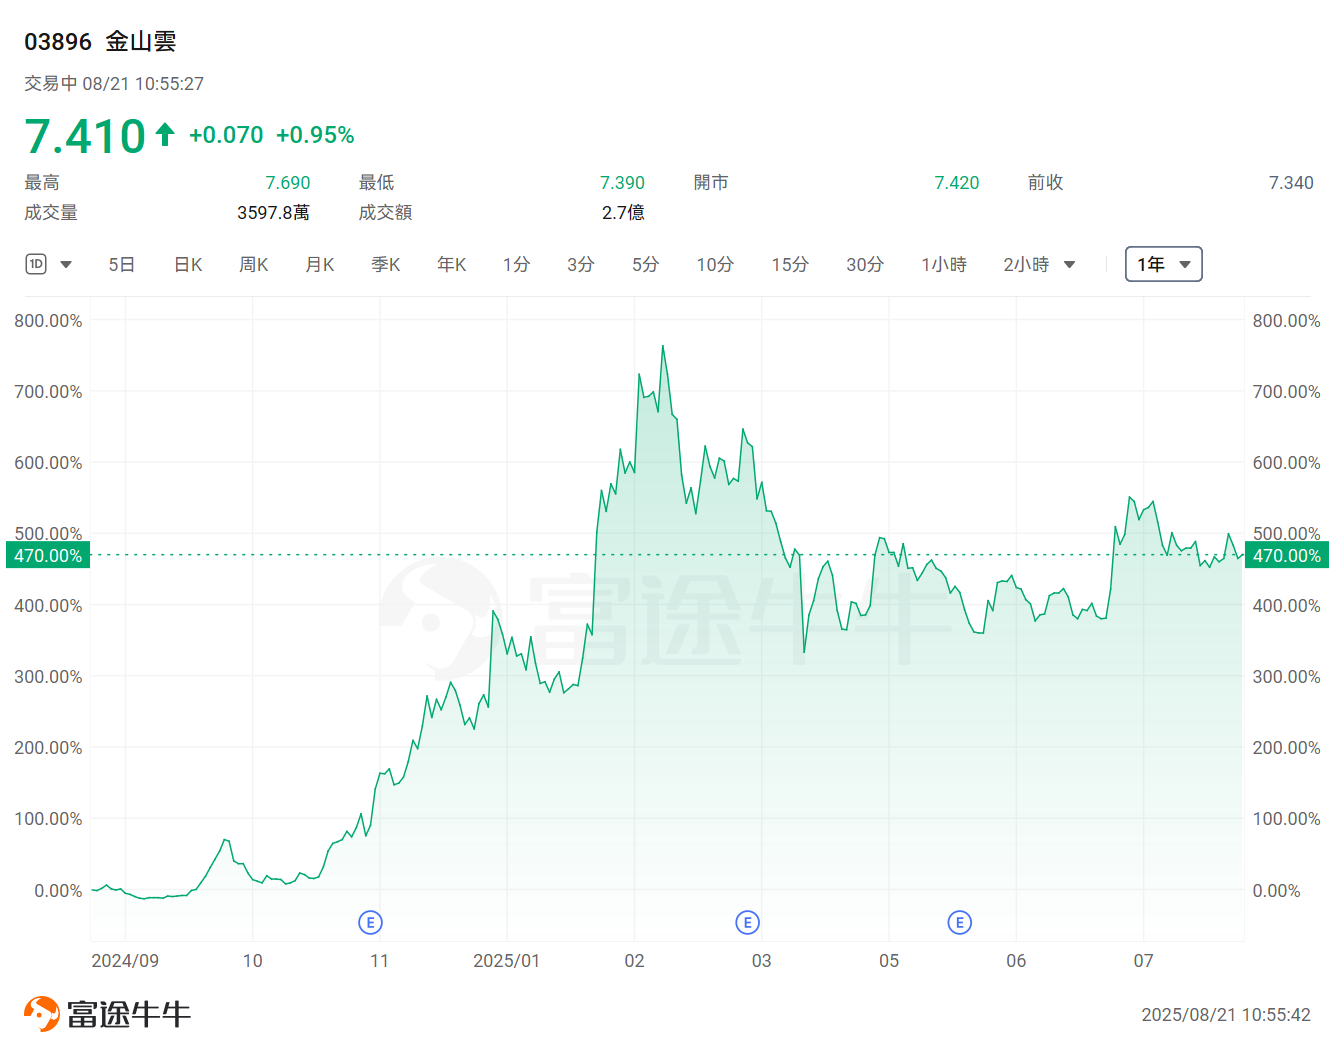Click the stock name 金山雲
The image size is (1335, 1055).
(141, 42)
